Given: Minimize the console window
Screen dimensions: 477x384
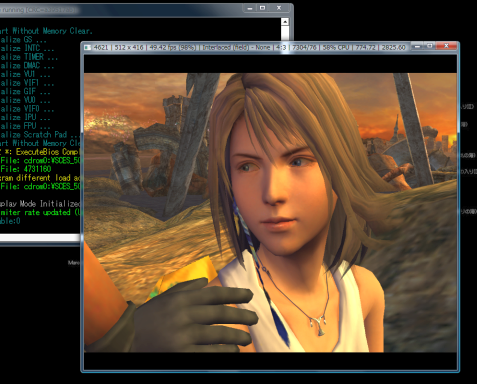Looking at the screenshot, I should (250, 8).
